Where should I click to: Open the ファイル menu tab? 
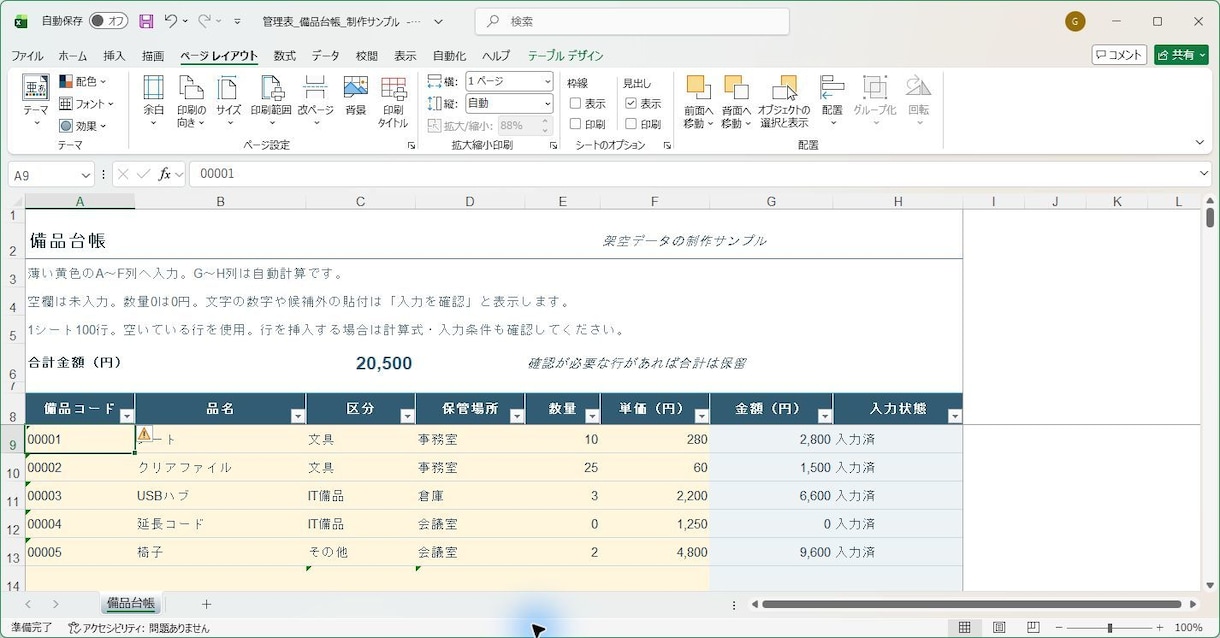[27, 56]
